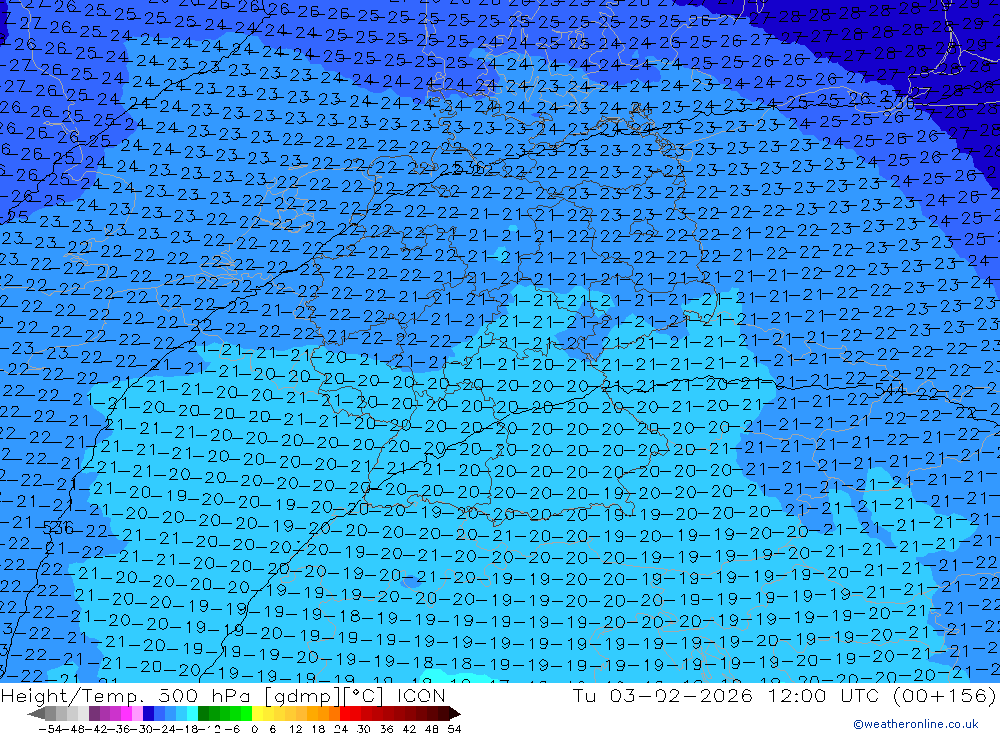Click the grey arrow at legend's cold end

tap(36, 714)
